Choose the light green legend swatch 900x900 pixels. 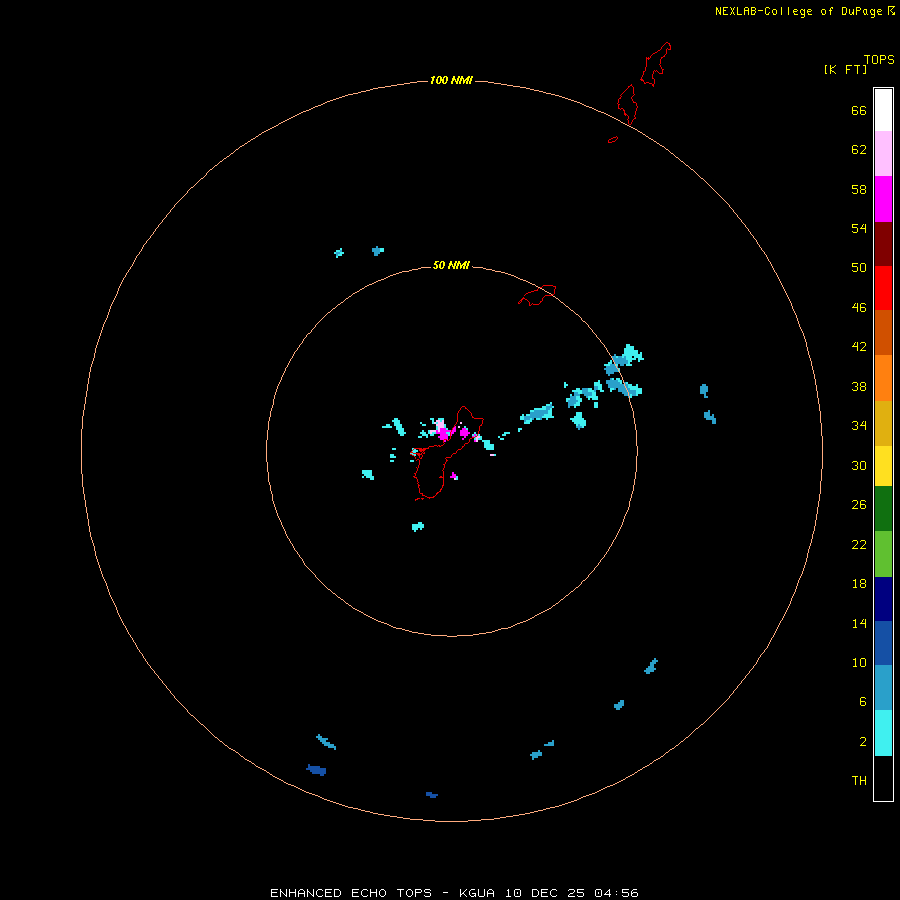click(883, 554)
